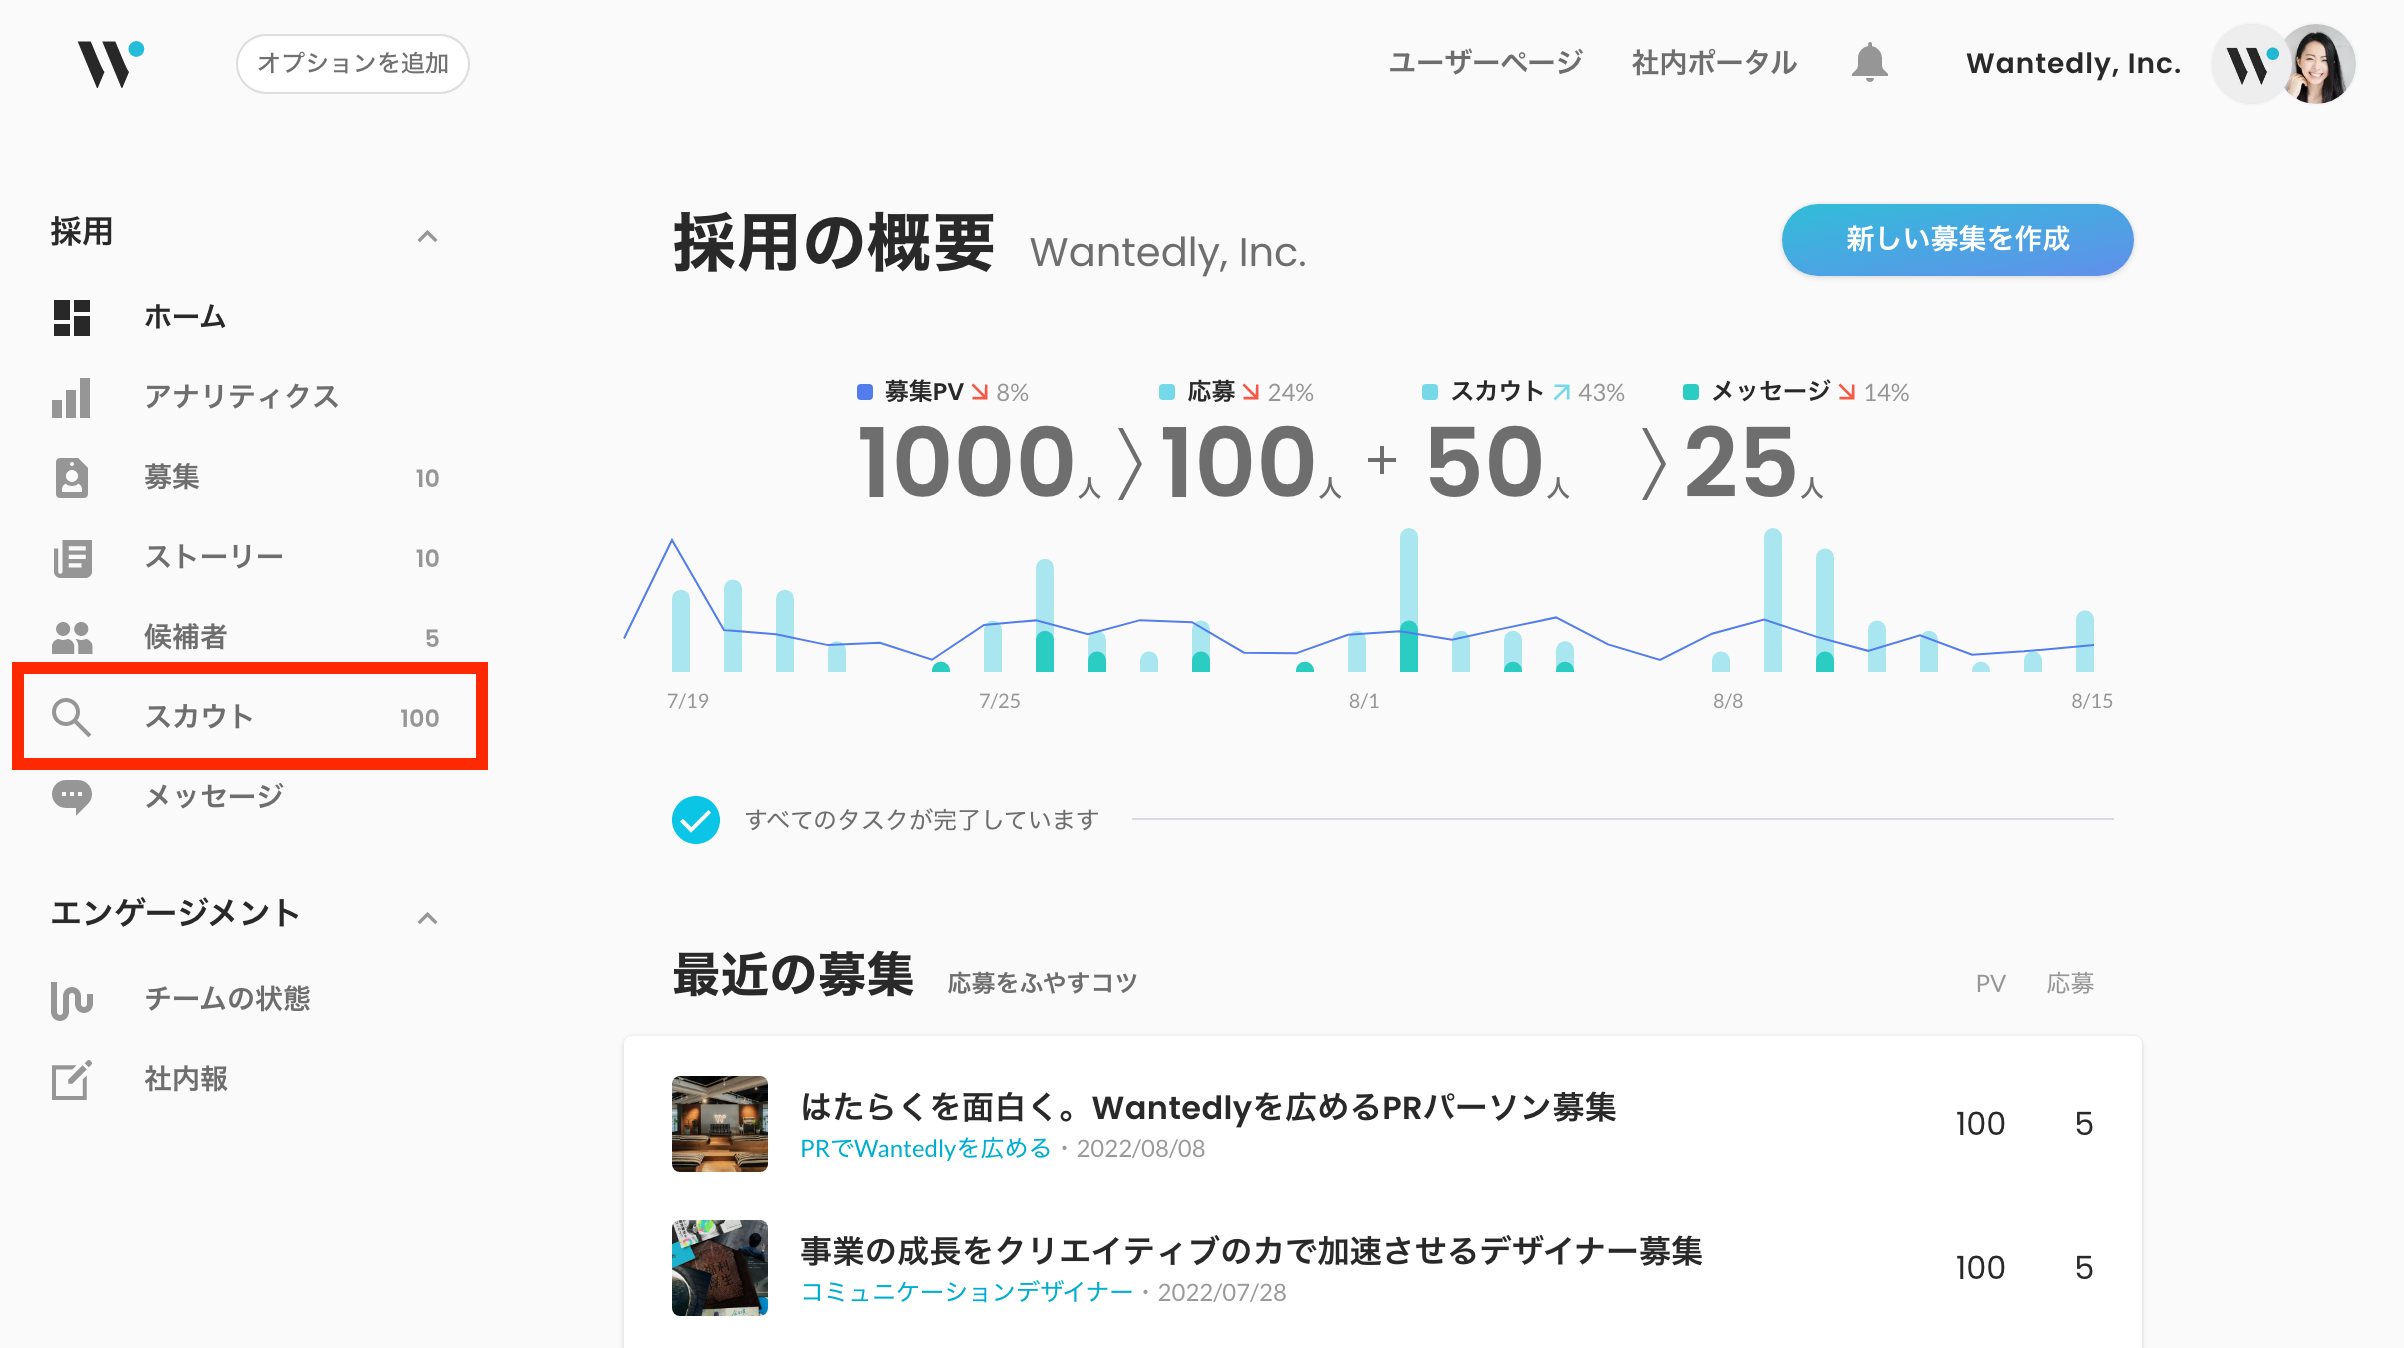Click the ストーリー document icon

[72, 558]
